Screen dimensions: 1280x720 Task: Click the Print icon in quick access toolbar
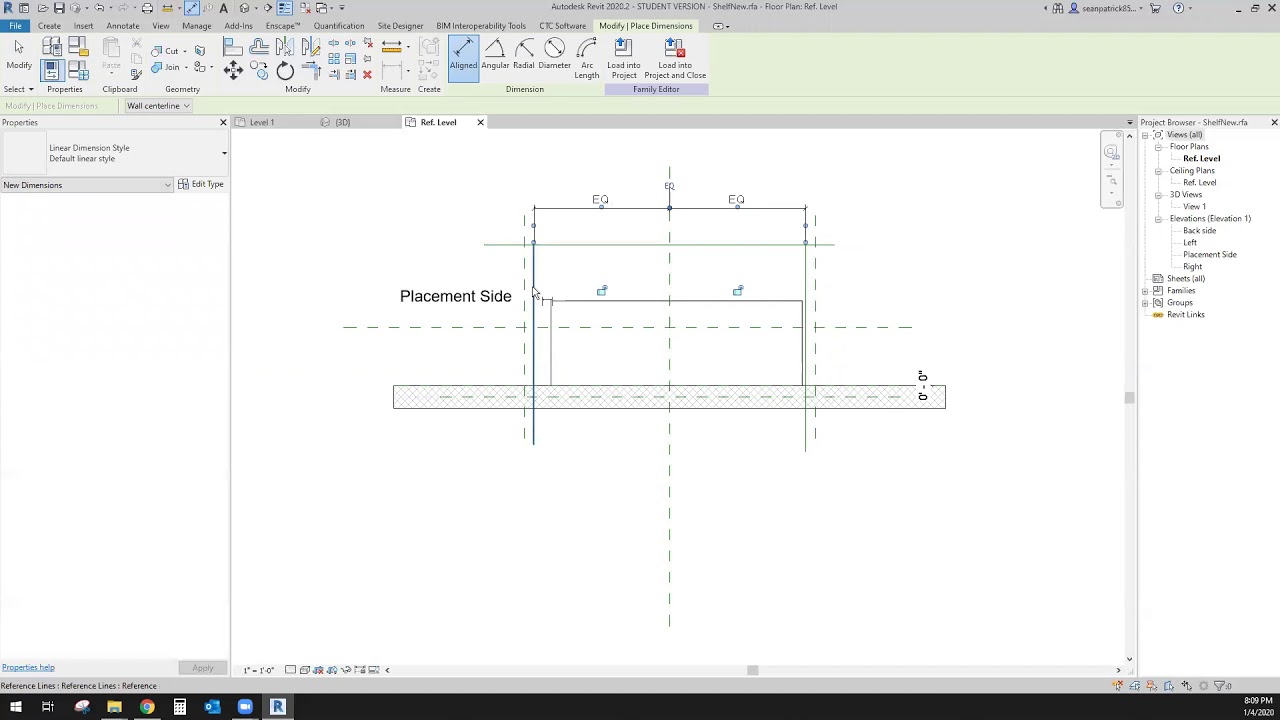tap(147, 8)
